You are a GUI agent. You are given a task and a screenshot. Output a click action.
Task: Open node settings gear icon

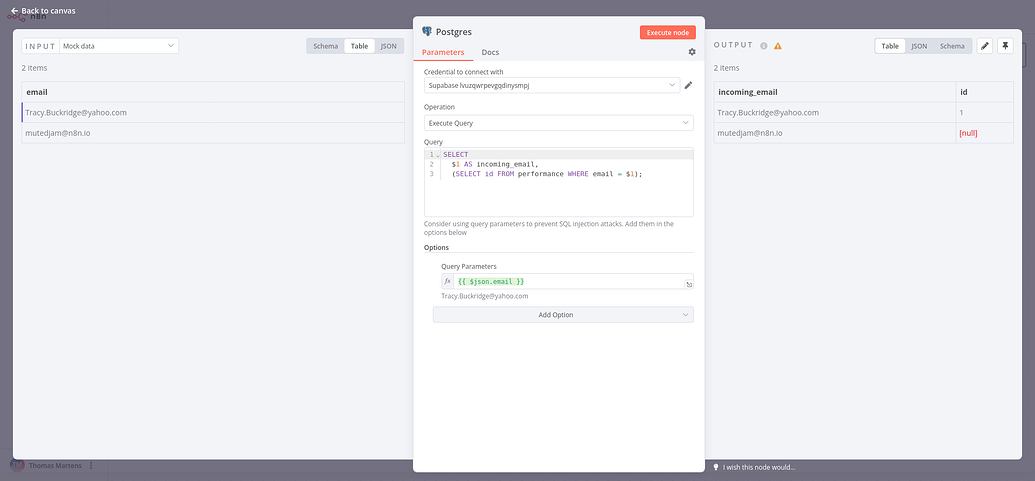(x=692, y=52)
